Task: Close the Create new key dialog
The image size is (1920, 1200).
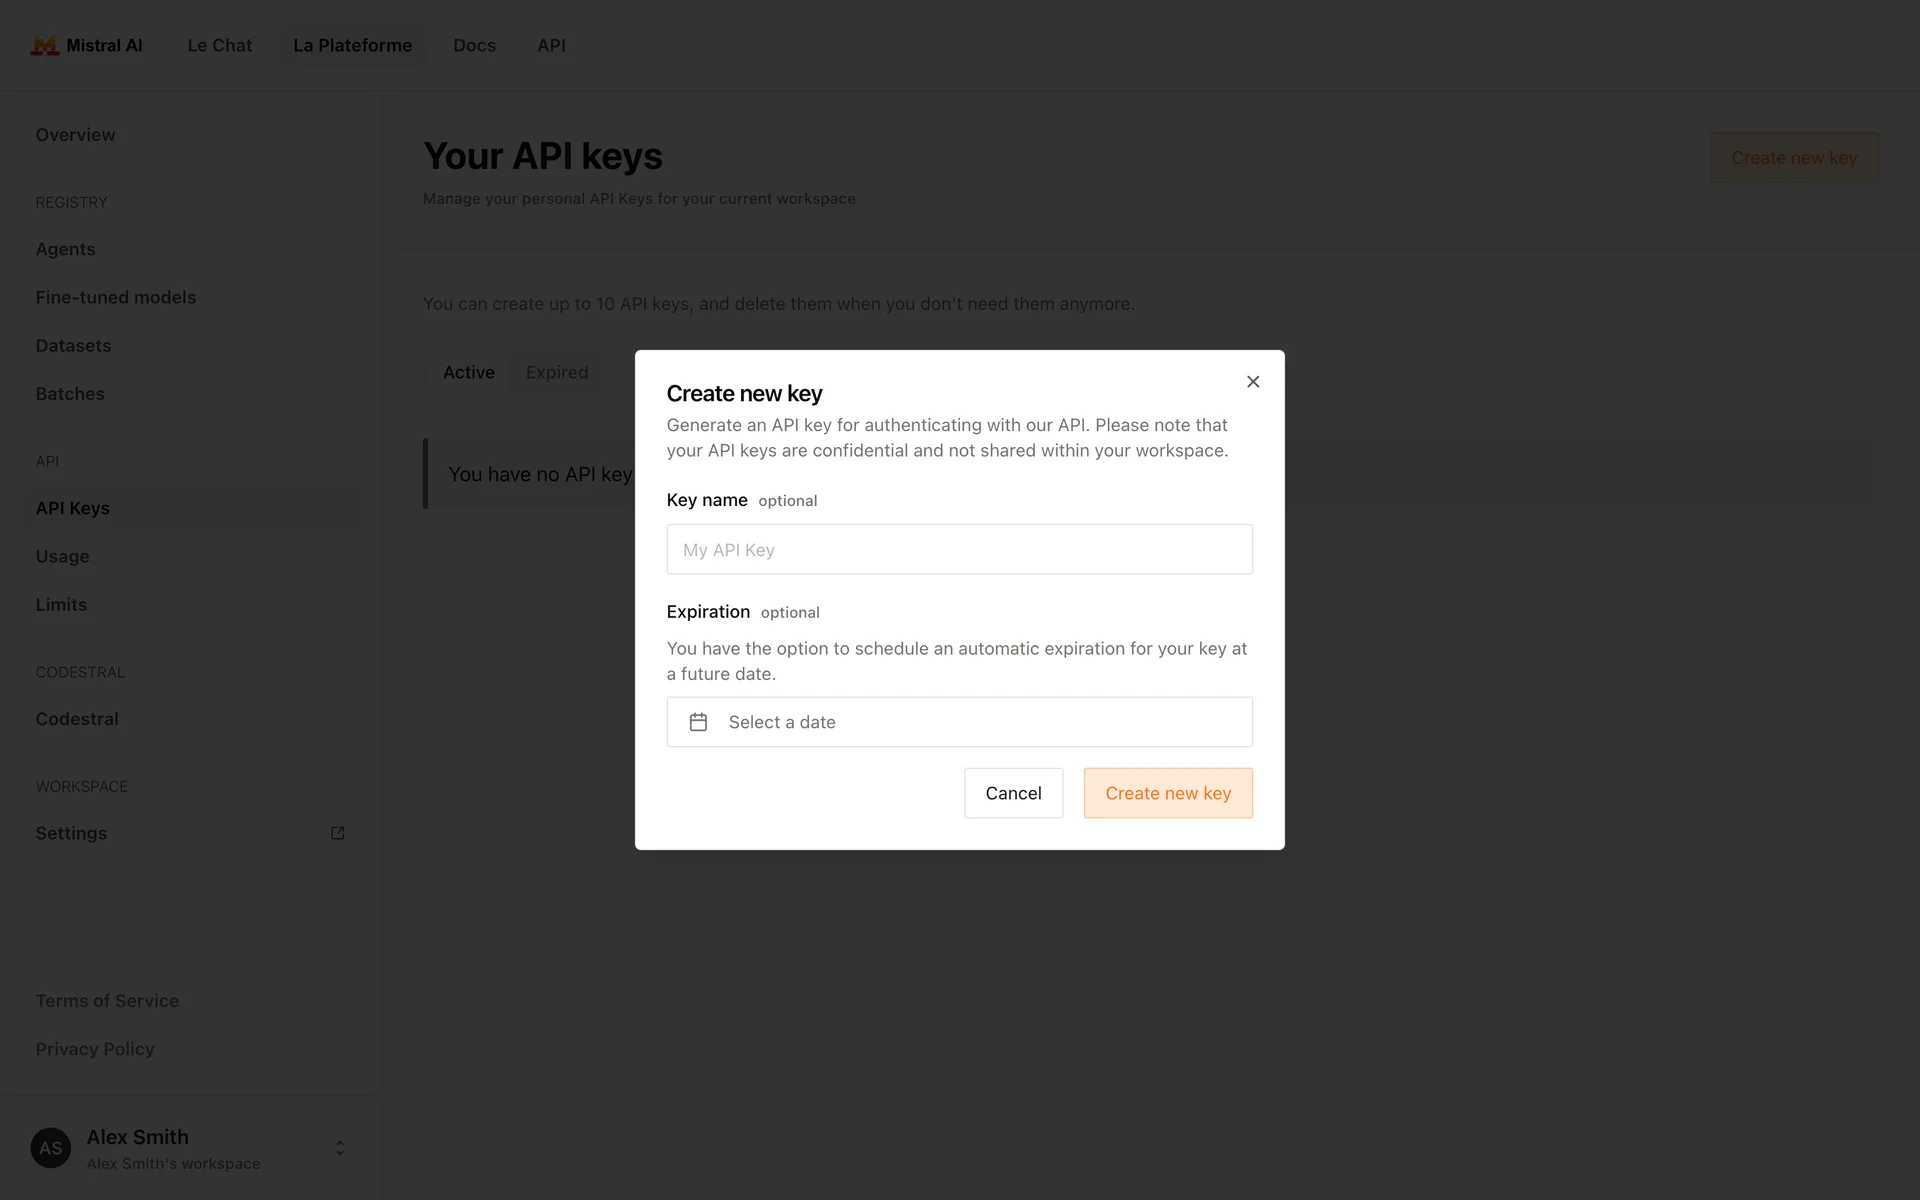Action: (1253, 382)
